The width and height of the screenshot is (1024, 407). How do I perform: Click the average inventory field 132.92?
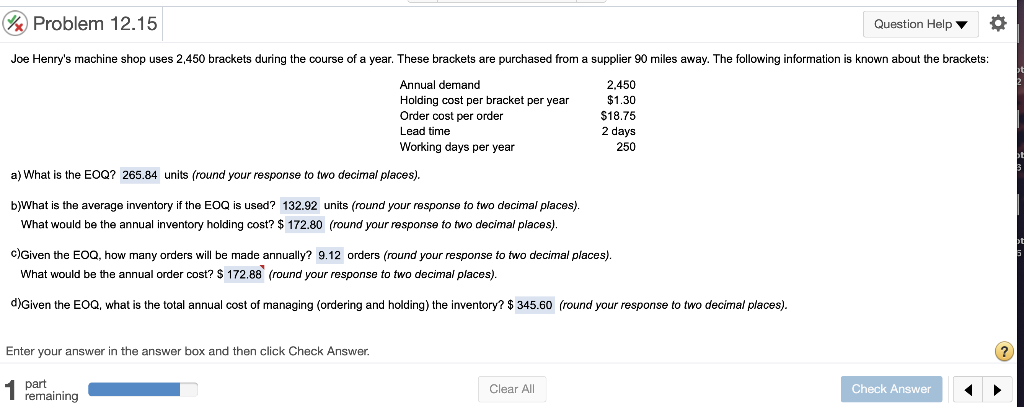click(300, 206)
